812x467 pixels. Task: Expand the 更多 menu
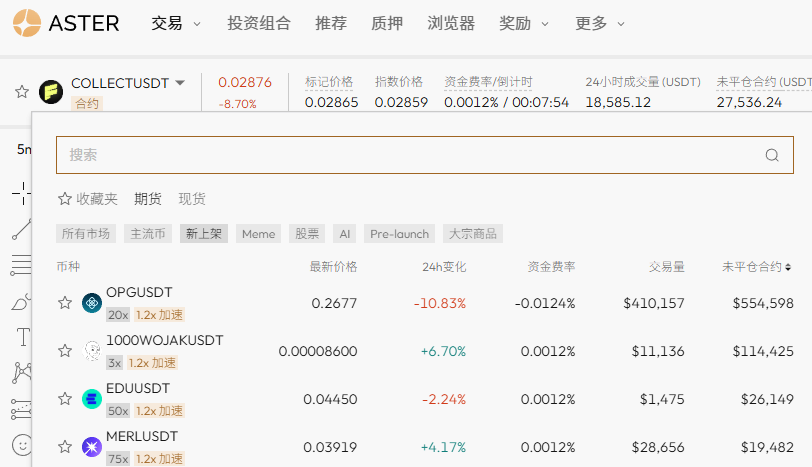tap(600, 23)
